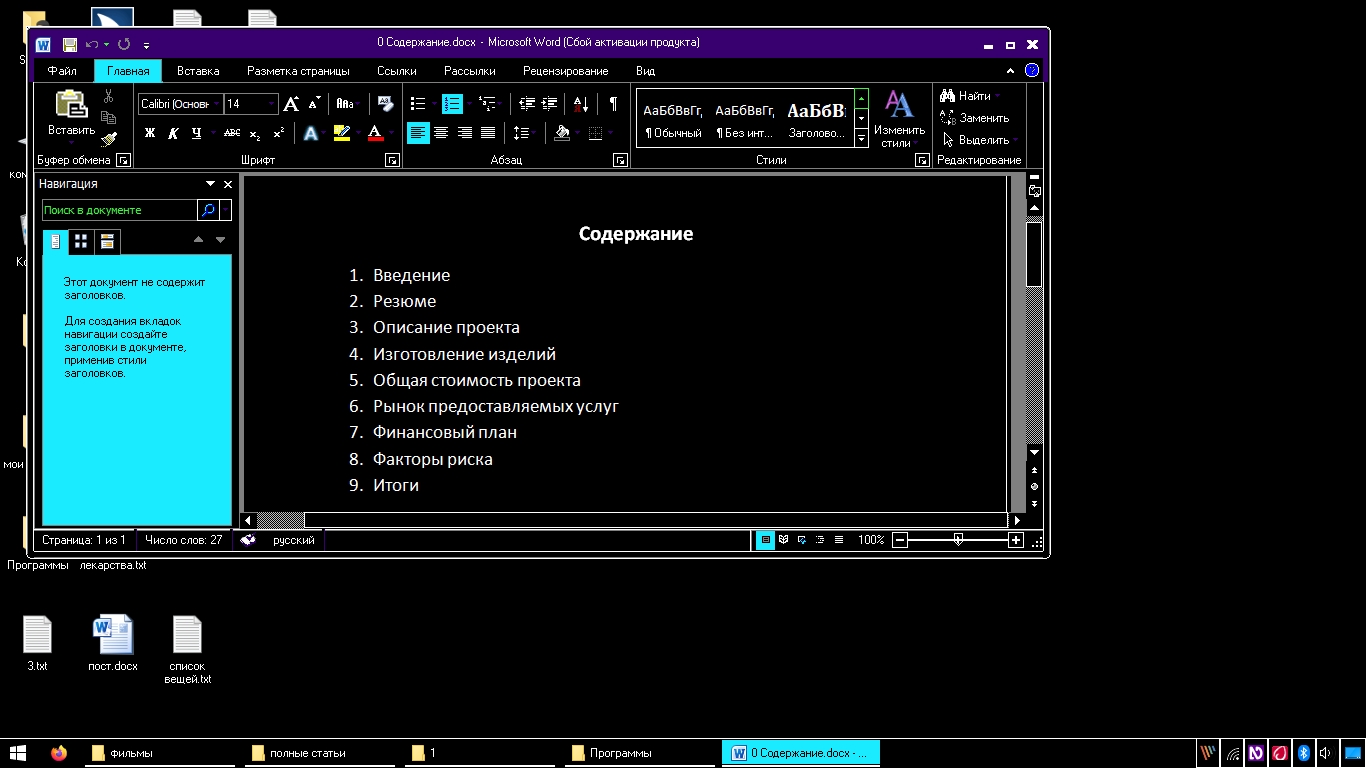Click the Найти button
Viewport: 1366px width, 768px height.
(x=966, y=96)
